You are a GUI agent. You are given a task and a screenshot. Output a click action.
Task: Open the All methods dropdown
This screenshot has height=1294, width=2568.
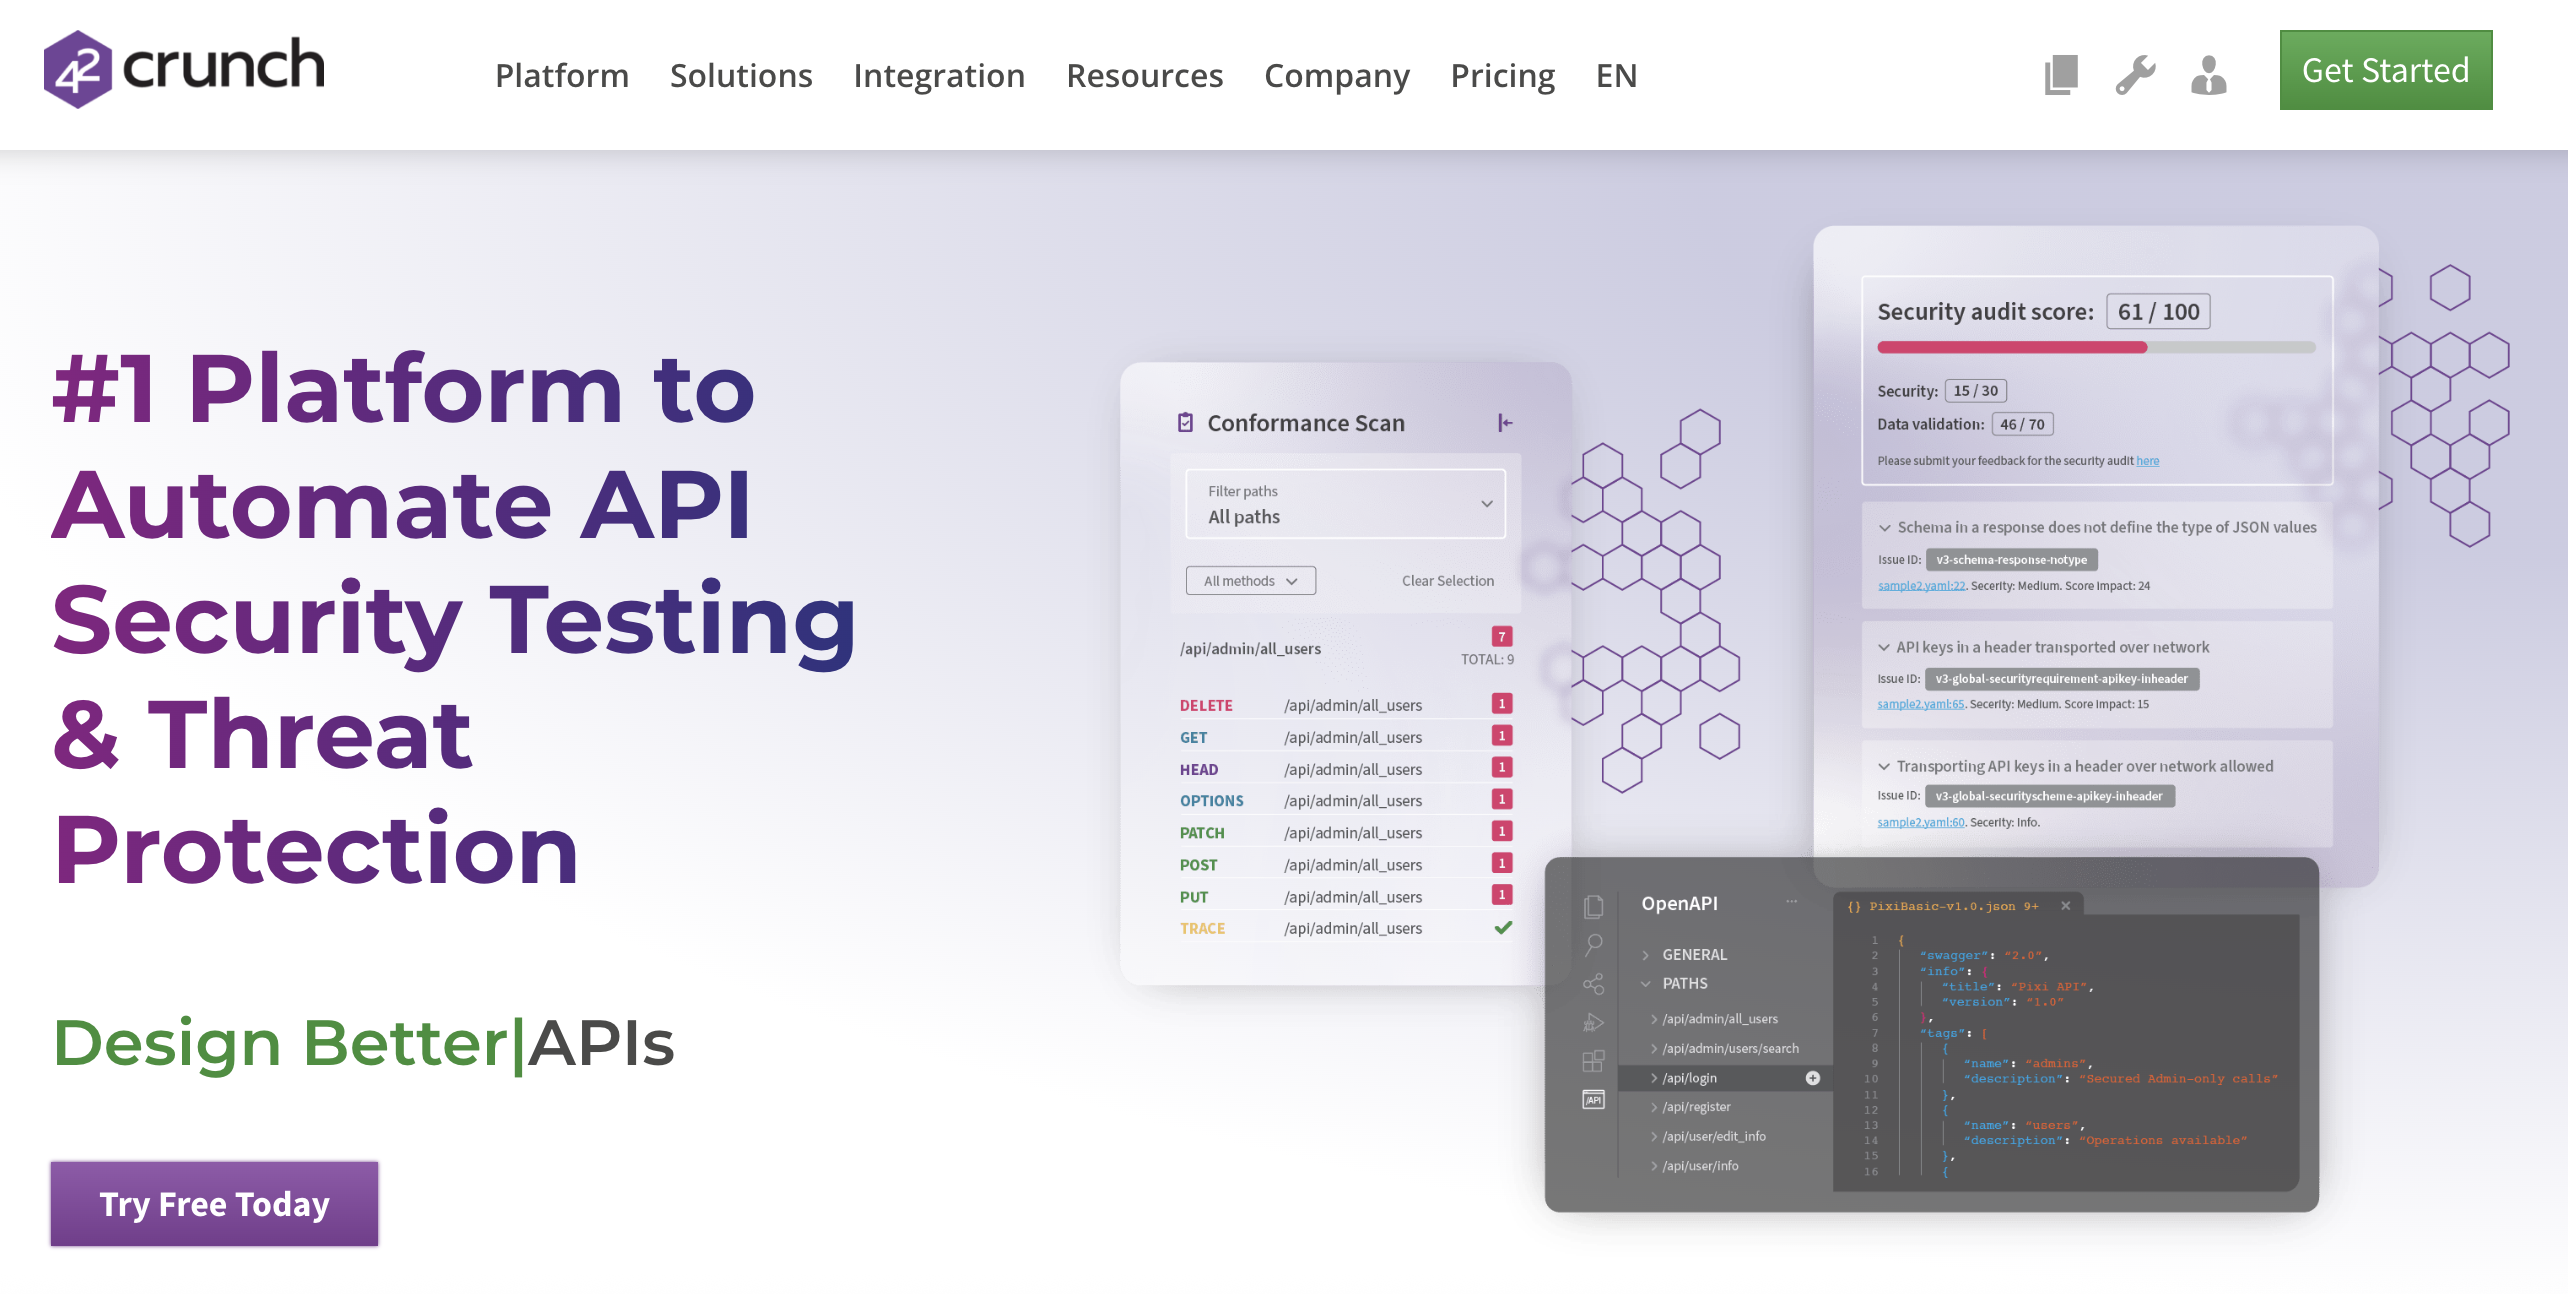[x=1251, y=581]
